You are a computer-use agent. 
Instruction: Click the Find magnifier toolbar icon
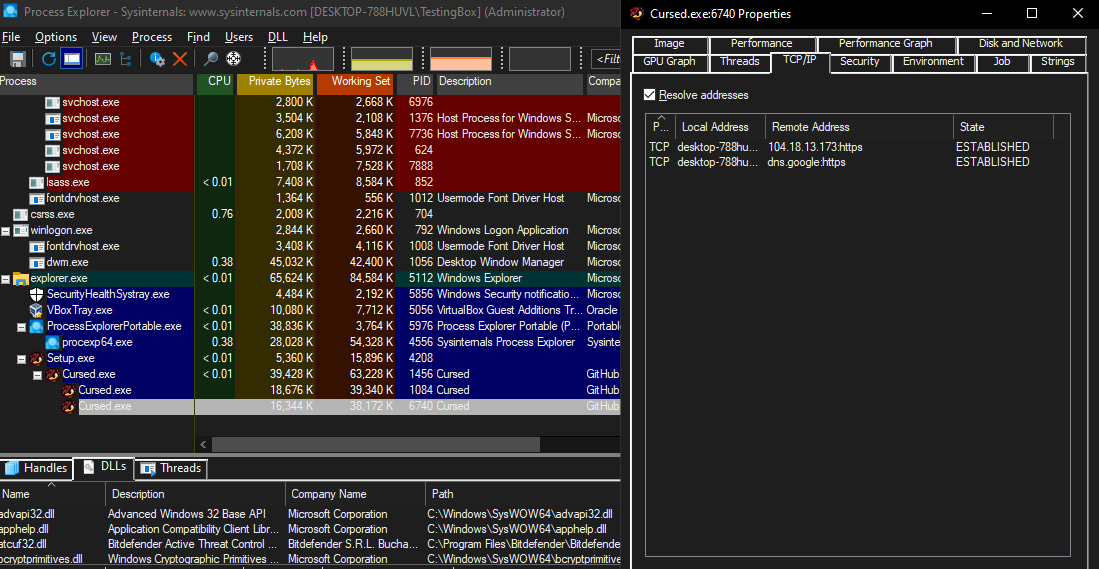point(211,59)
